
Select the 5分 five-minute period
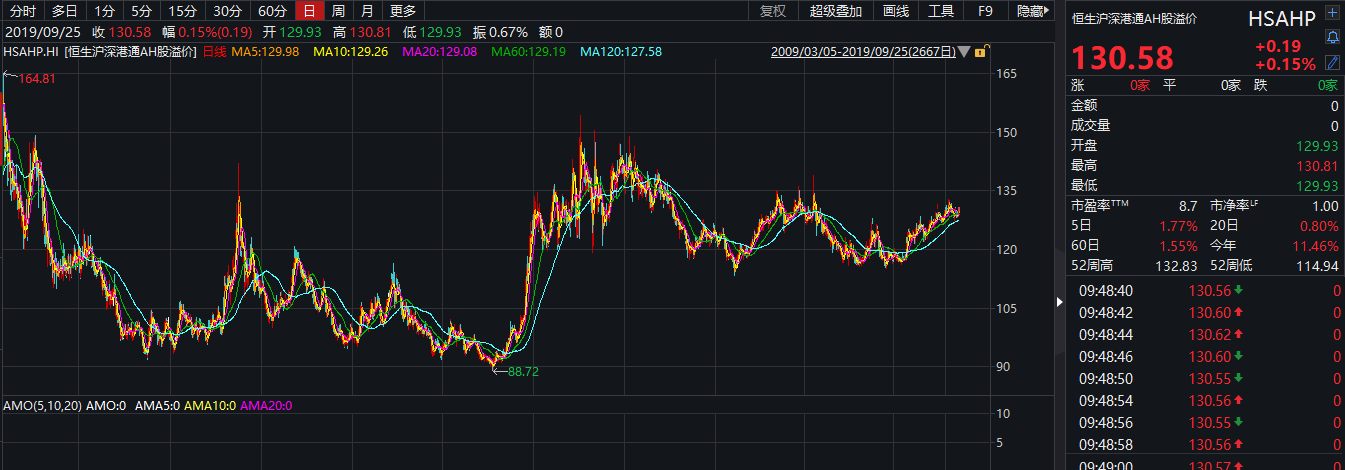(142, 11)
